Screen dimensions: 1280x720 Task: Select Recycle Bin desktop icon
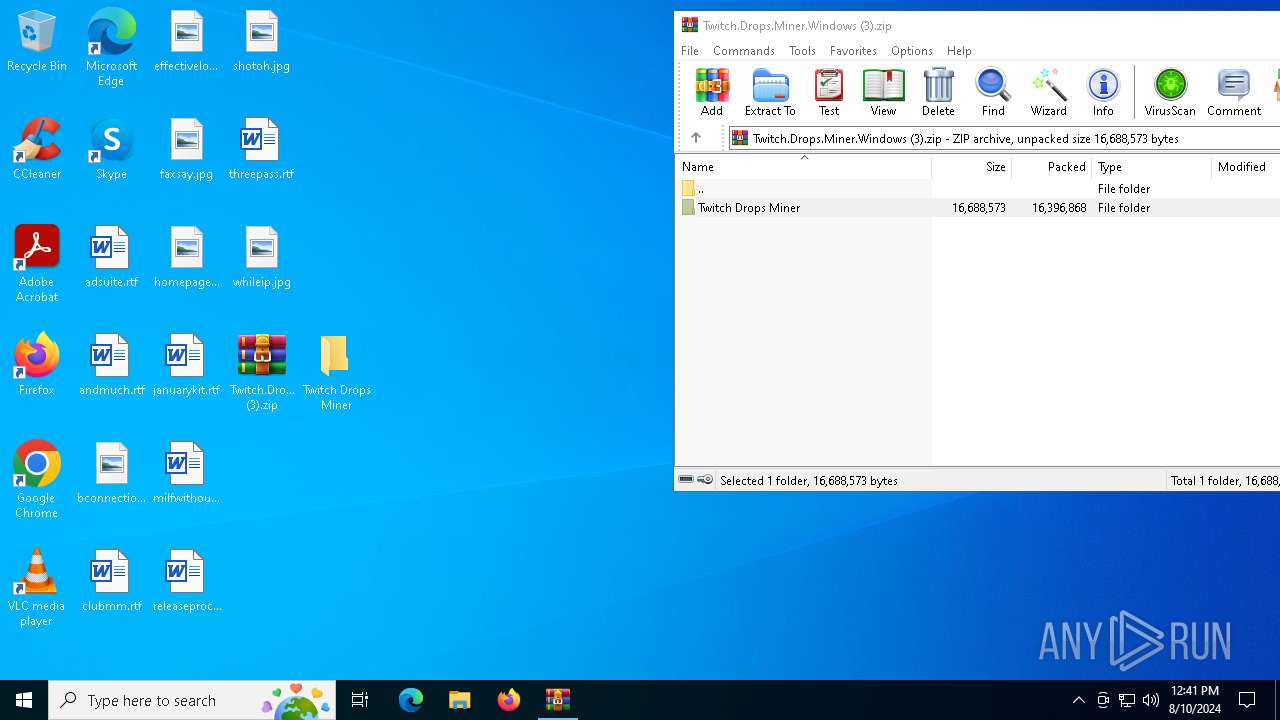click(37, 42)
